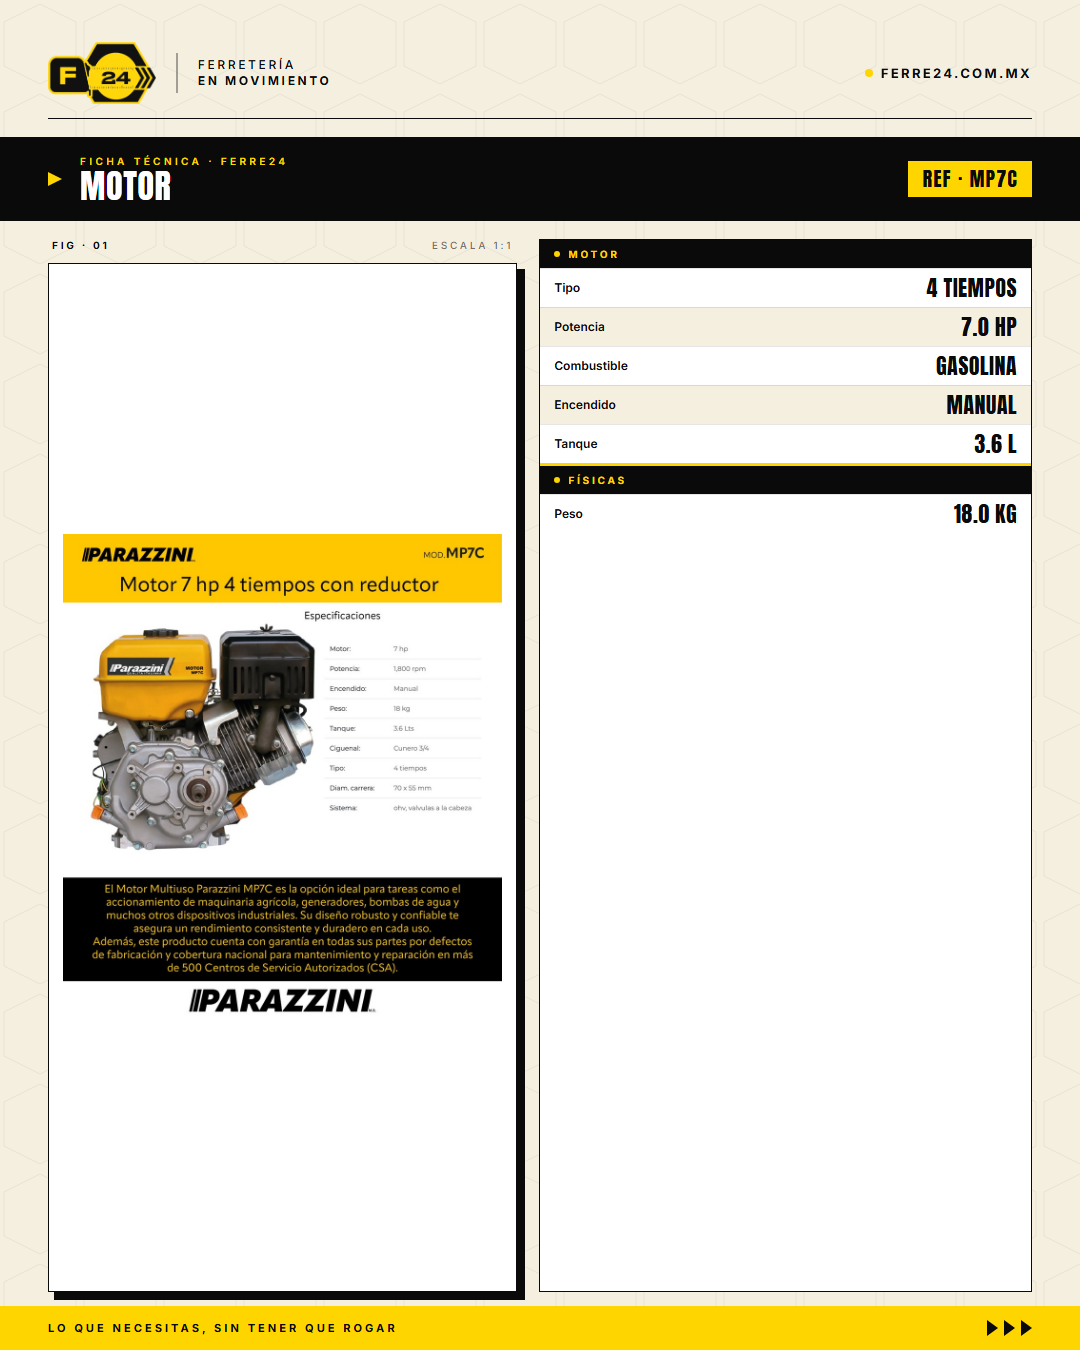Viewport: 1080px width, 1350px height.
Task: Click the yellow dot before FERRE24.COM.MX
Action: pyautogui.click(x=869, y=73)
